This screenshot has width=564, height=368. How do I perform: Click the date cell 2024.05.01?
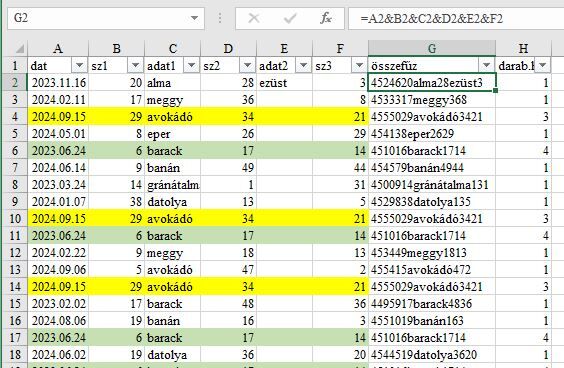58,134
